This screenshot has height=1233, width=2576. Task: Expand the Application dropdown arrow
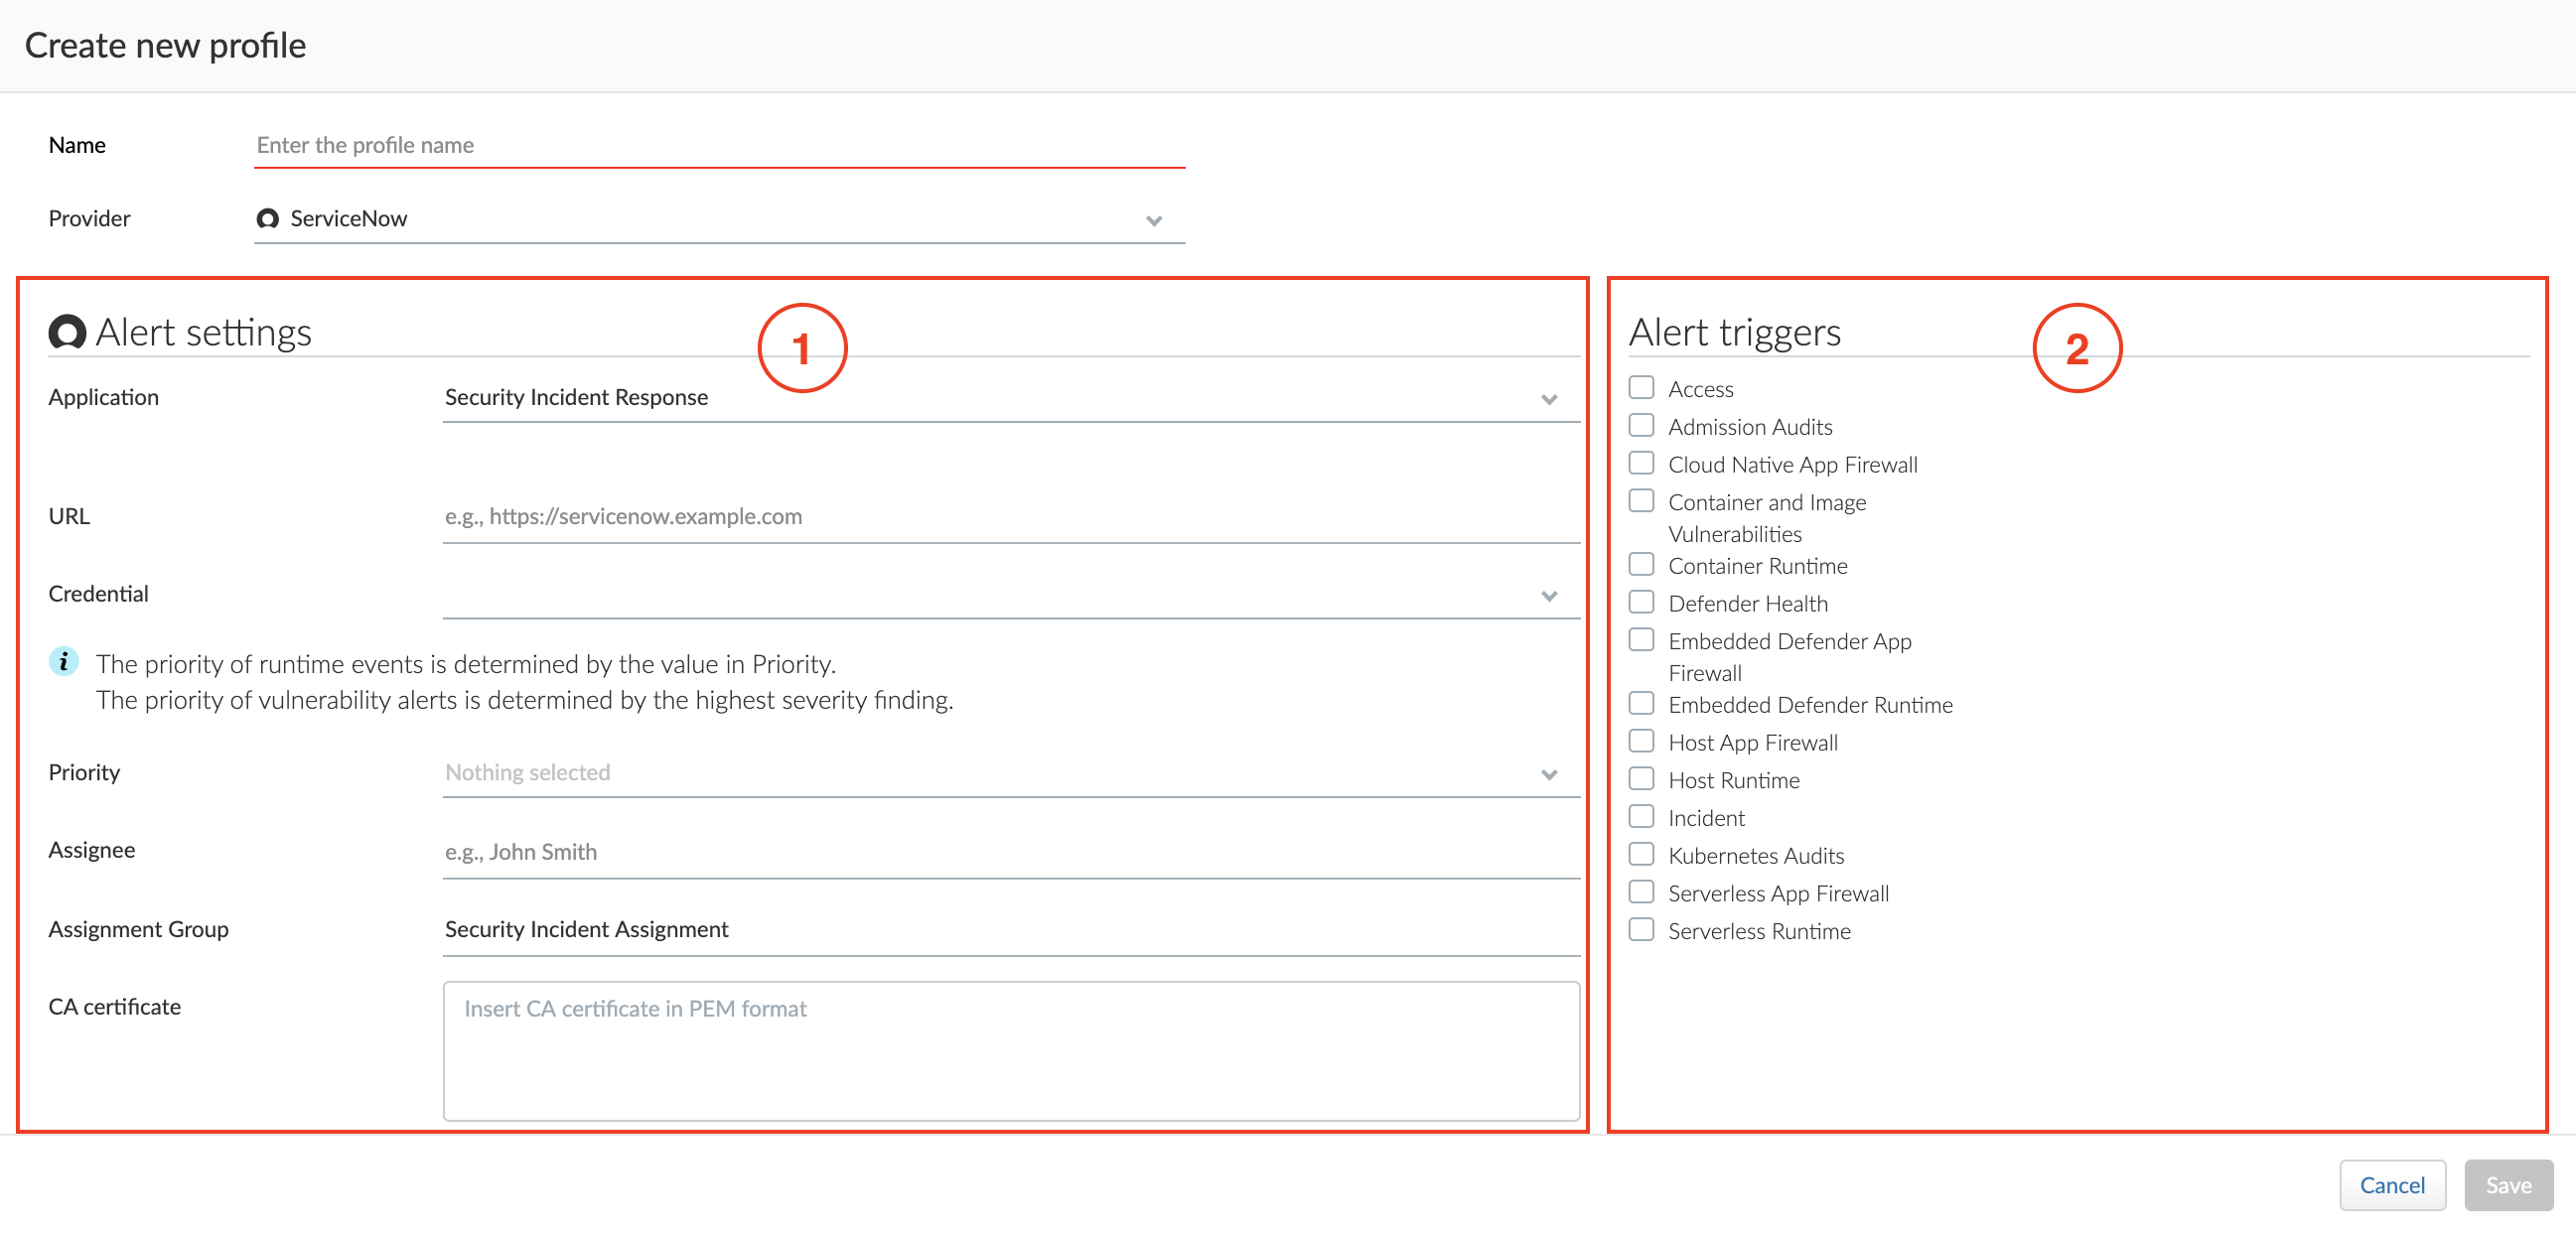coord(1549,399)
